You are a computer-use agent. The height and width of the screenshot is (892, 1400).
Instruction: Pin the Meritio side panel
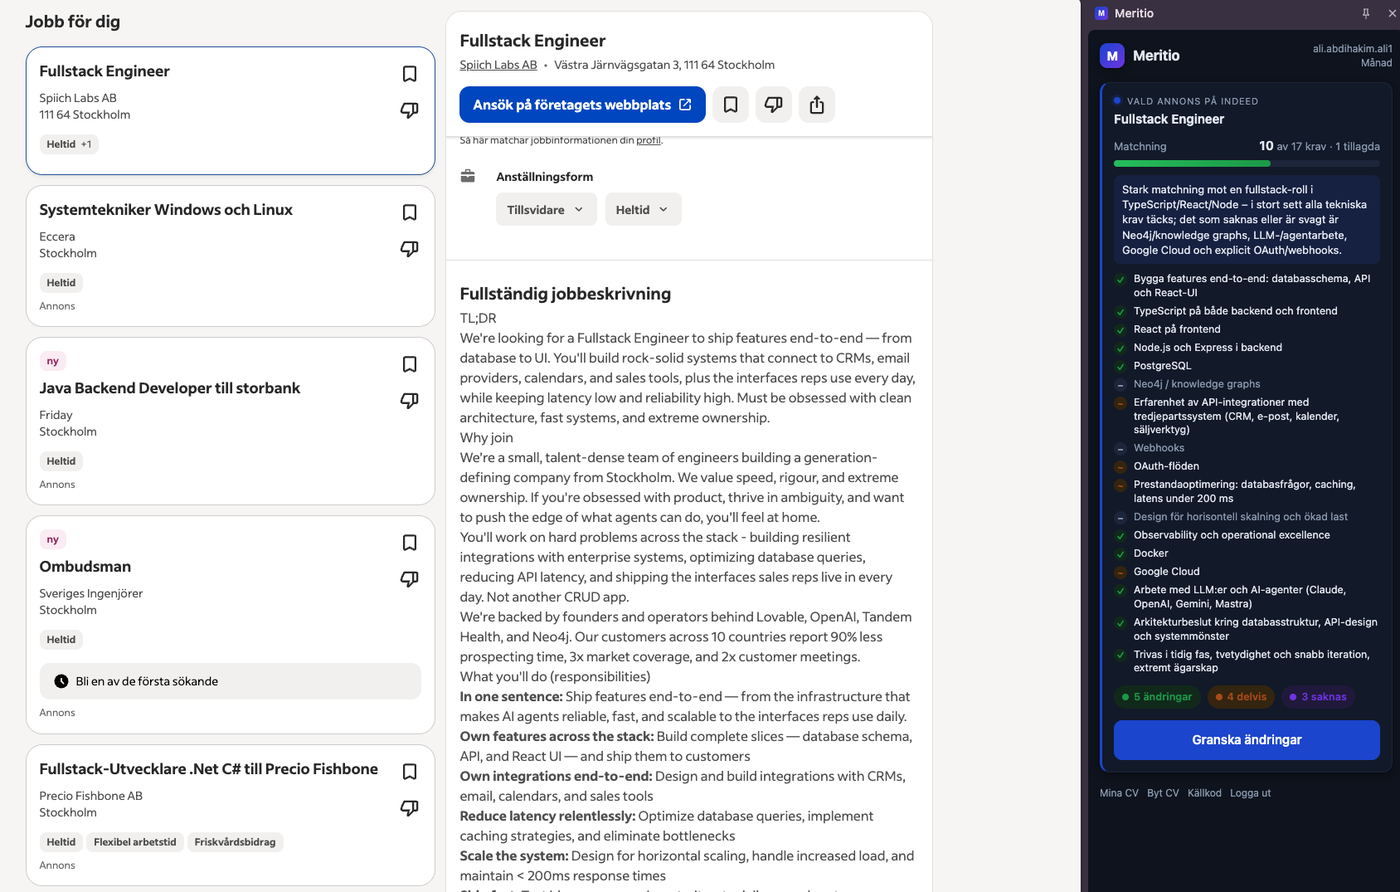tap(1366, 13)
